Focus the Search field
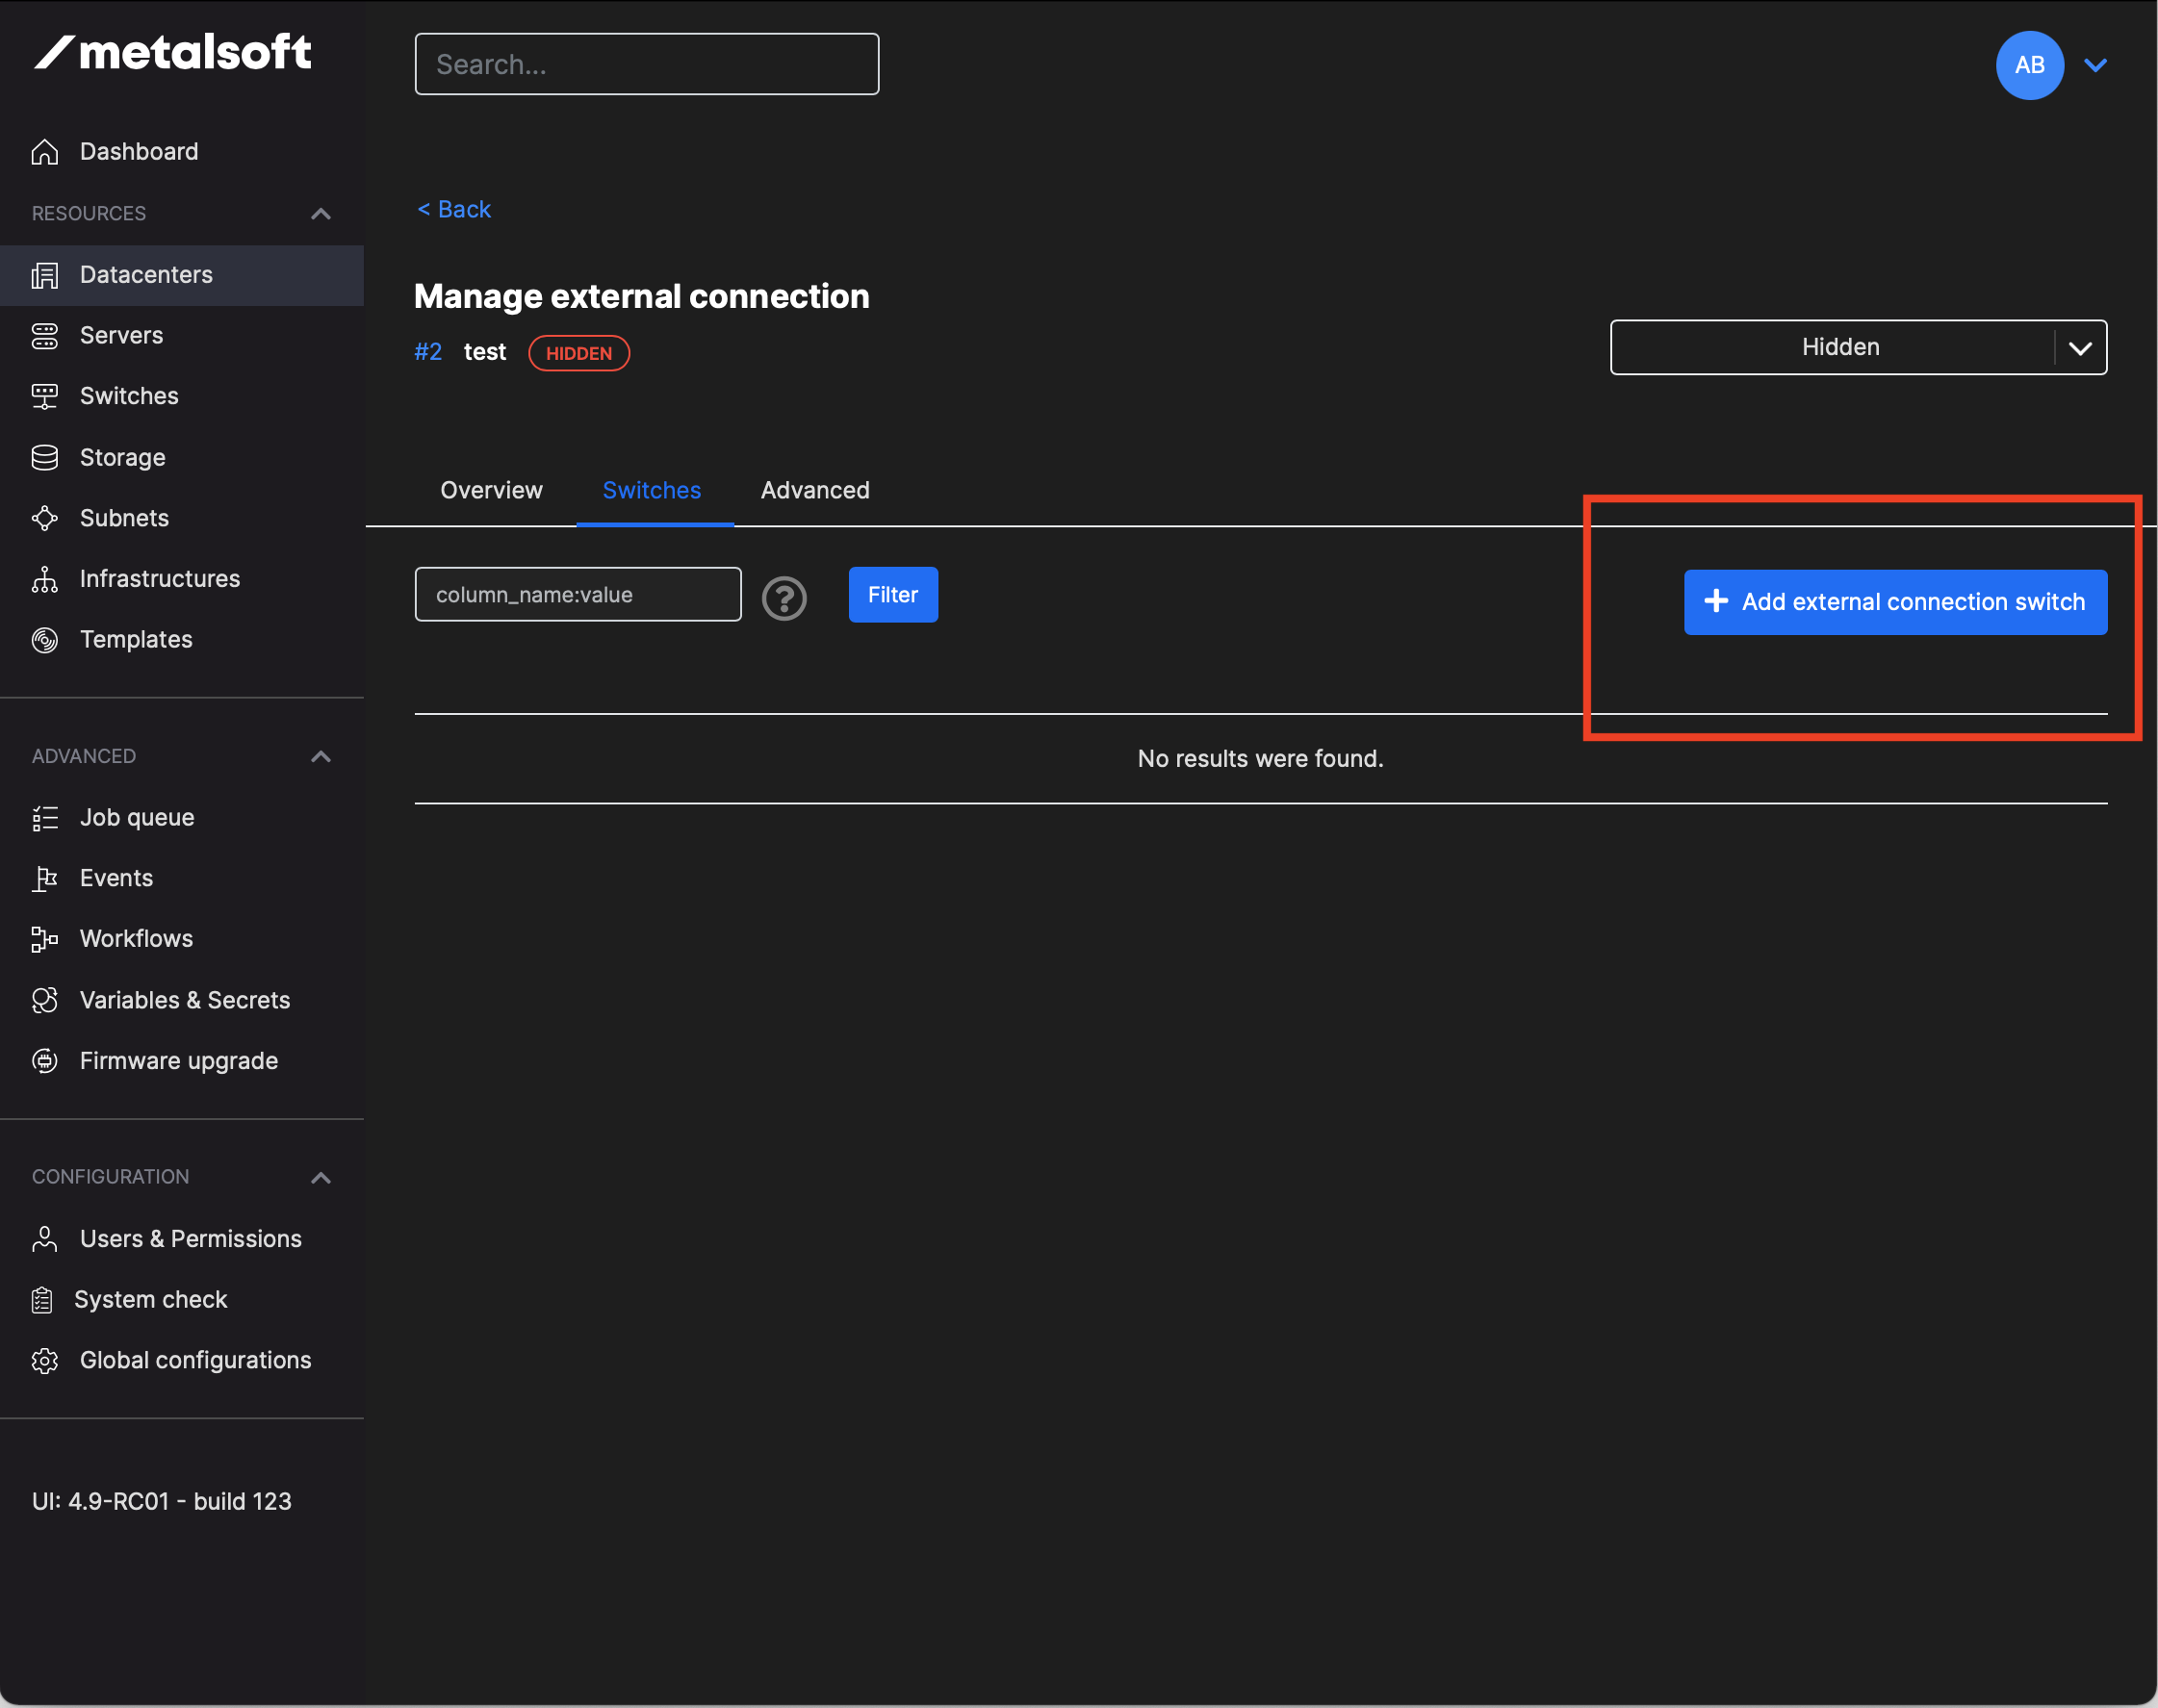Viewport: 2158px width, 1708px height. [x=647, y=65]
